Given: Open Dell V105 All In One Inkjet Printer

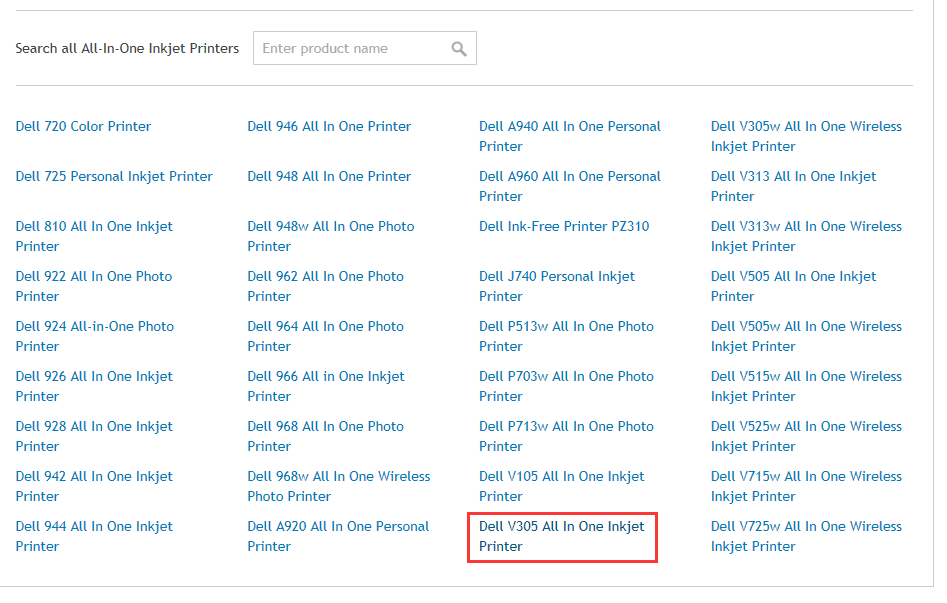Looking at the screenshot, I should click(x=562, y=487).
